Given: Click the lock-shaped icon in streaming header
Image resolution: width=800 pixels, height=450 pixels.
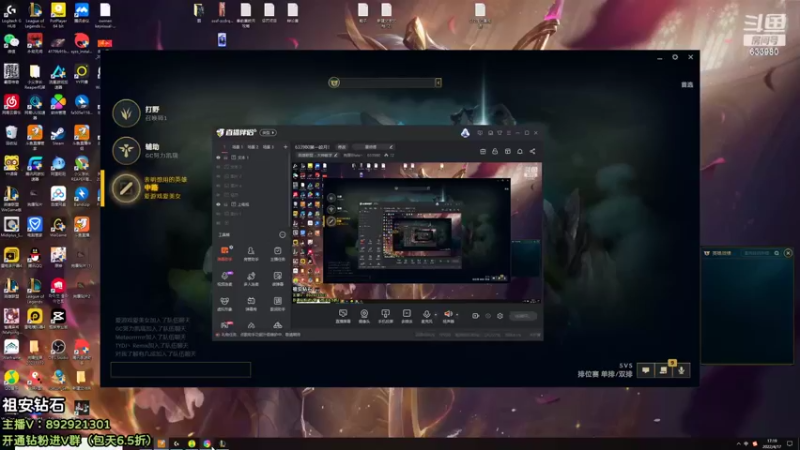Looking at the screenshot, I should (x=495, y=152).
